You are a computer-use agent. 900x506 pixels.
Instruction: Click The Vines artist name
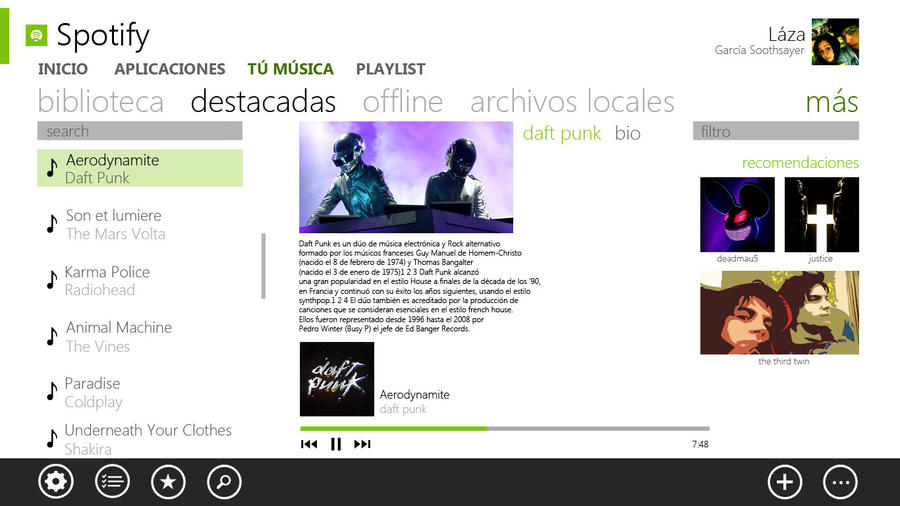pos(98,347)
